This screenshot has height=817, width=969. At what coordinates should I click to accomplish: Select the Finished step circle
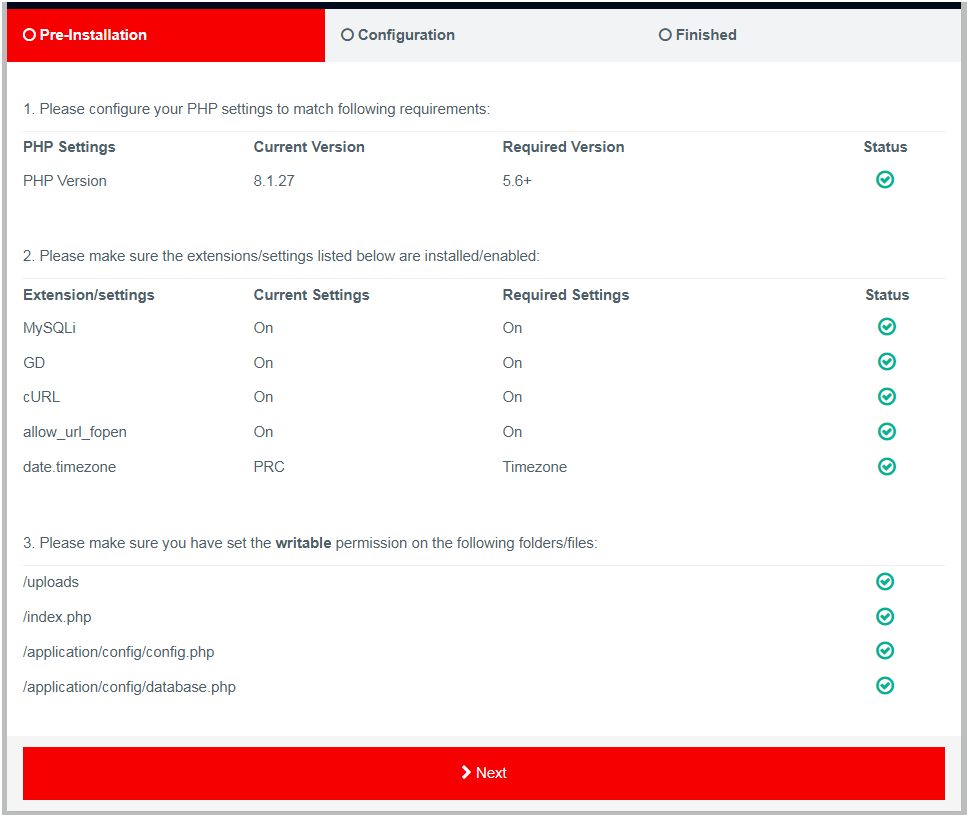tap(665, 35)
